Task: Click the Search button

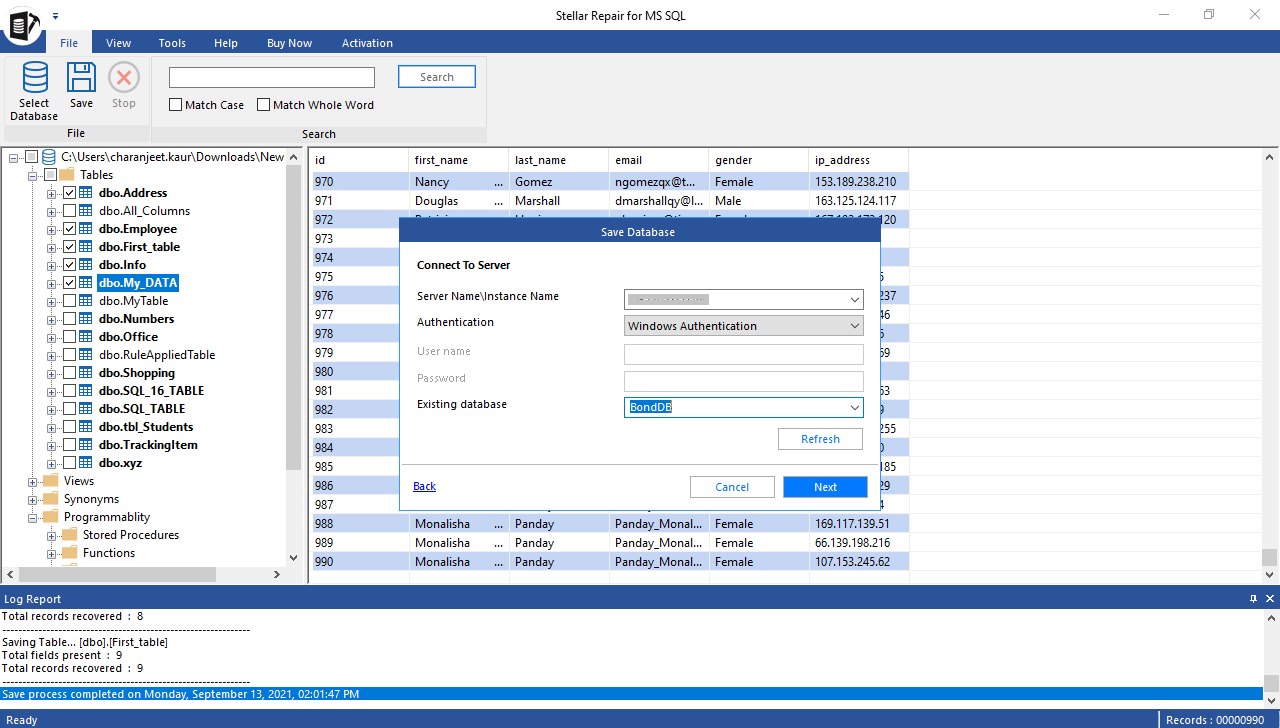Action: (x=437, y=77)
